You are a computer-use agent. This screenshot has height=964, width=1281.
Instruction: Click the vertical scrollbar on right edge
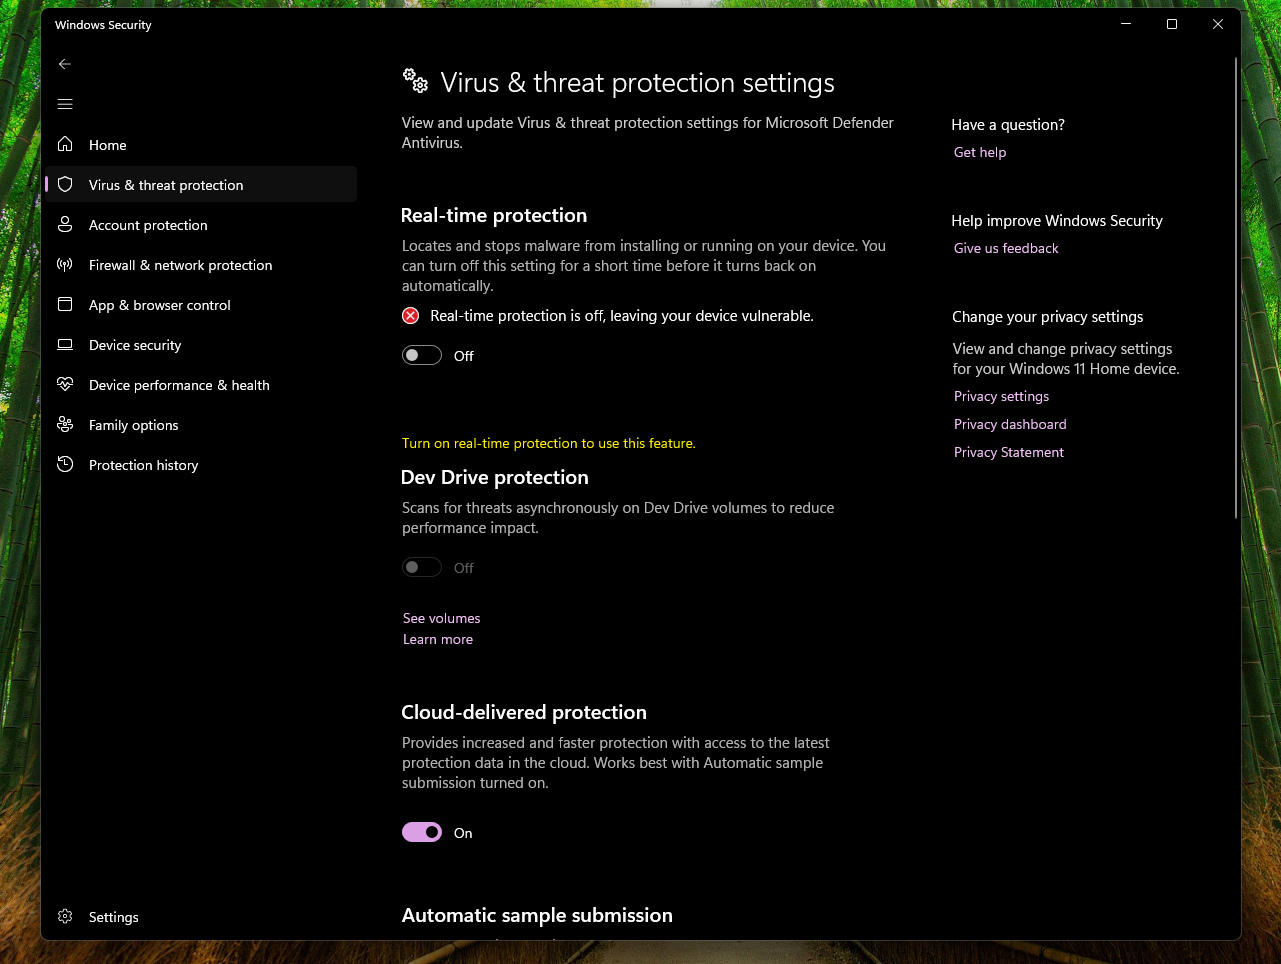click(x=1236, y=288)
